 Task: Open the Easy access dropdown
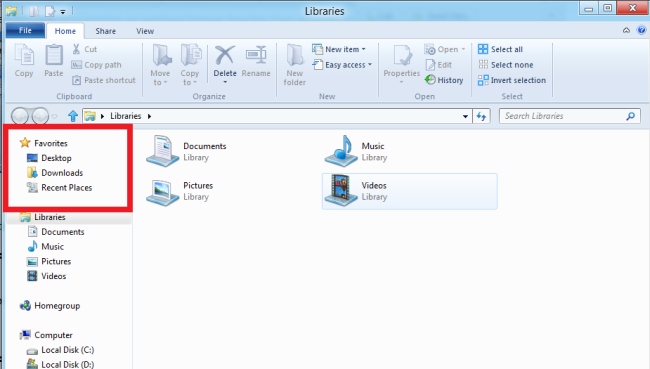click(342, 65)
